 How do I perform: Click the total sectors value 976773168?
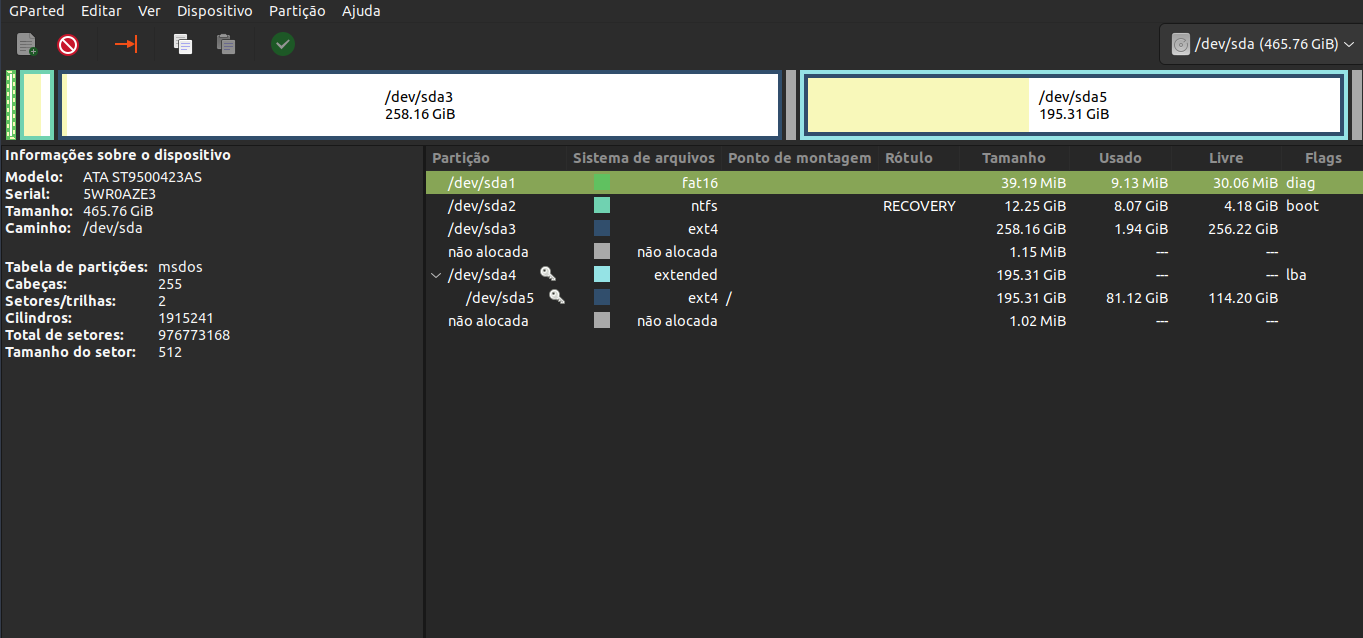tap(194, 335)
